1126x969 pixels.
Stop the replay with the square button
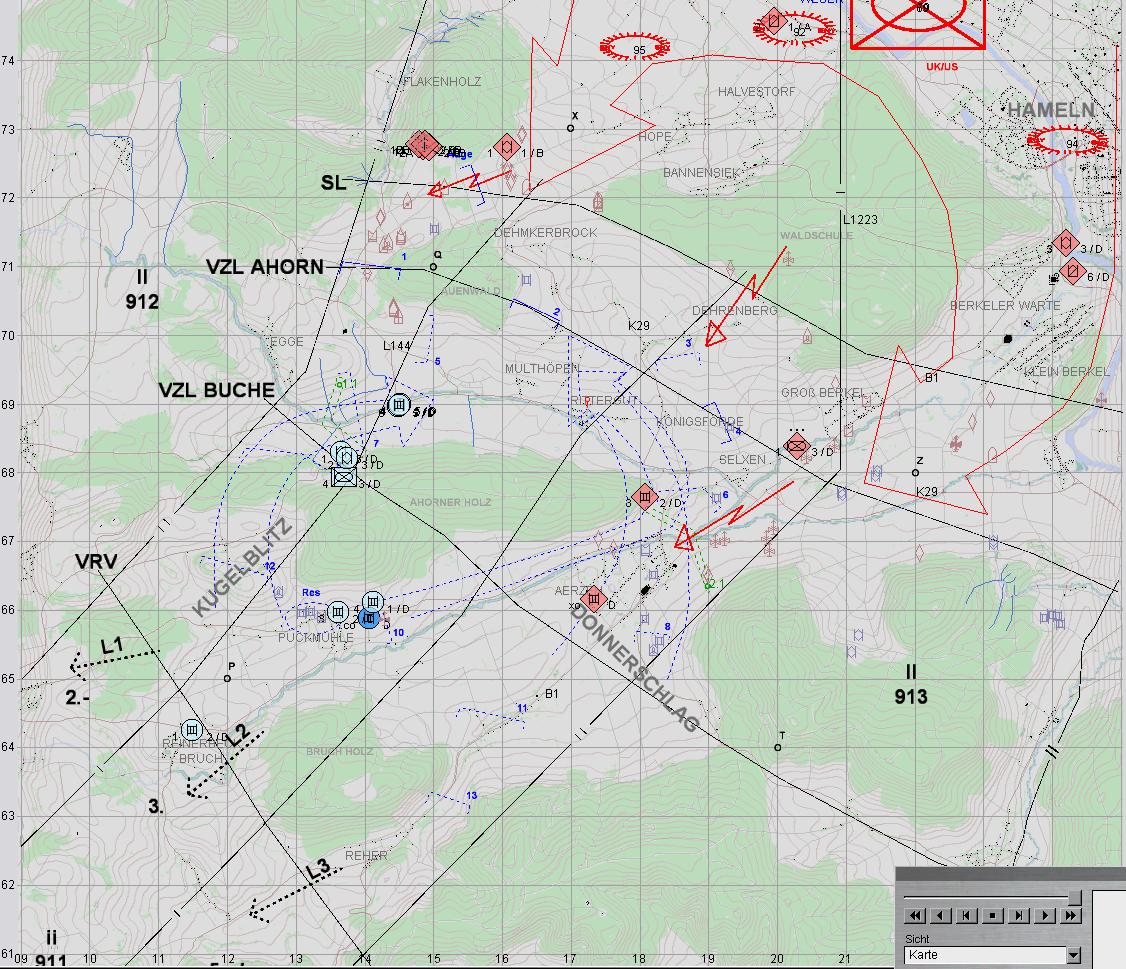(992, 915)
